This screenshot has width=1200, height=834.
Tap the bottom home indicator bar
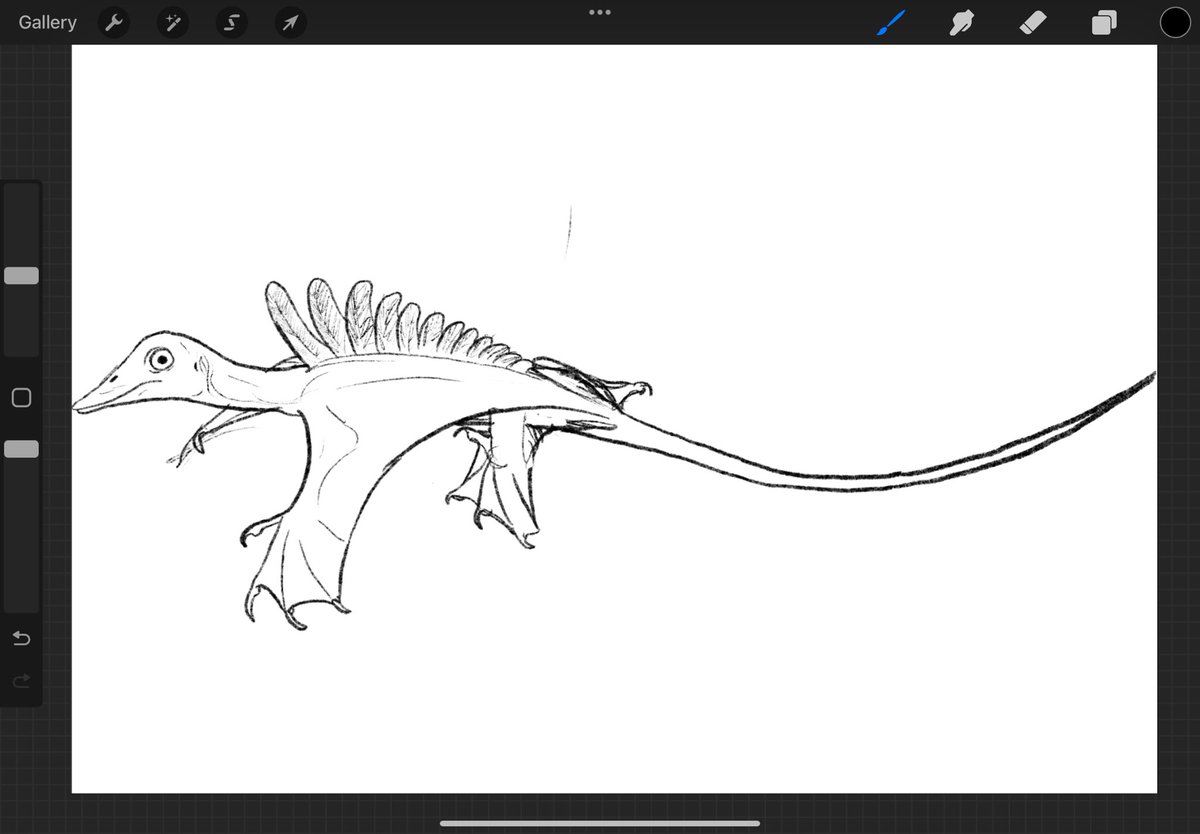(x=599, y=822)
